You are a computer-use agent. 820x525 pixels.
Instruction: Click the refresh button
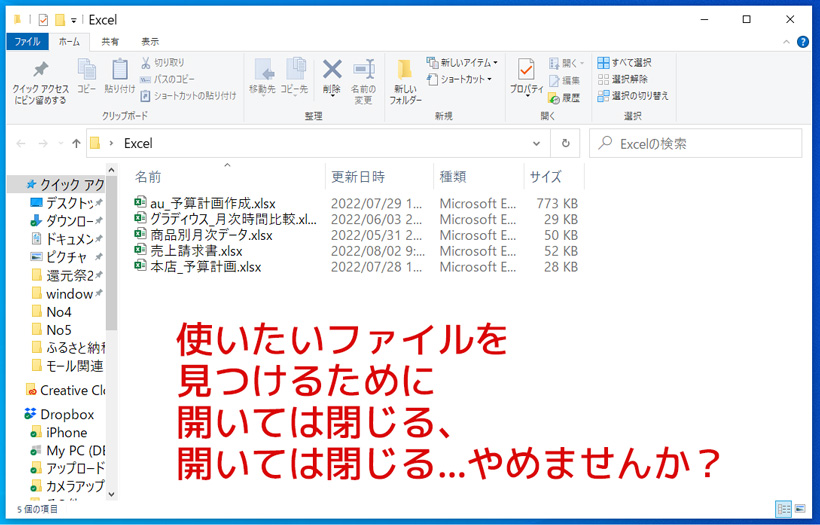point(565,143)
